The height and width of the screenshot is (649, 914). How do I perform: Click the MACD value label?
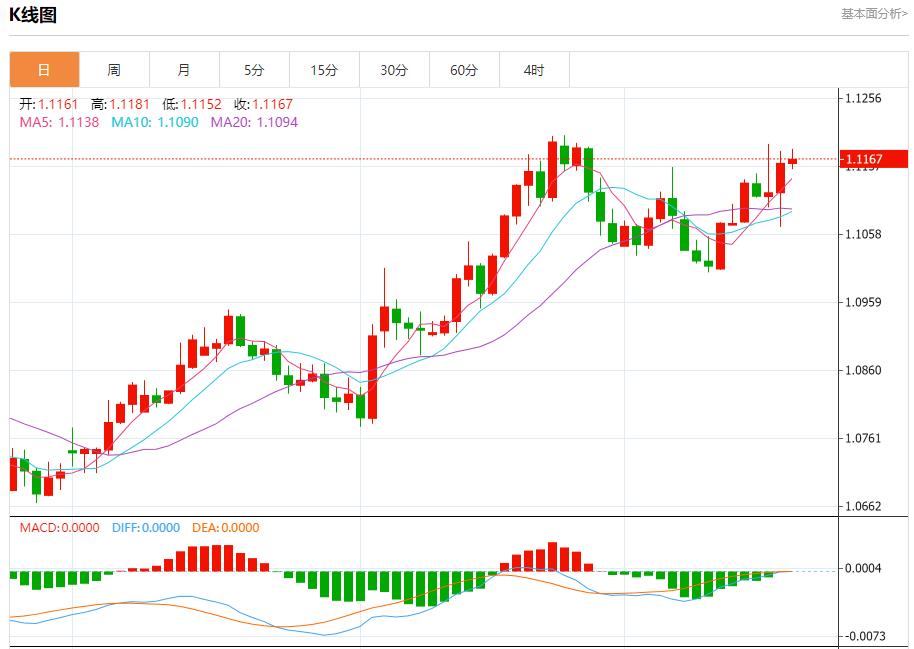click(x=59, y=528)
